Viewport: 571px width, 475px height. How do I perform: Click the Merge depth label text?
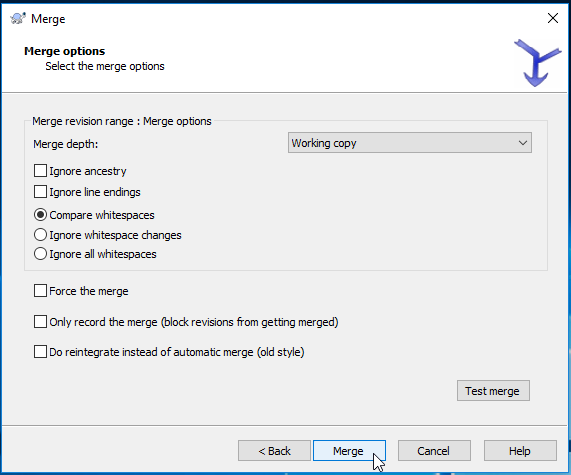tap(66, 144)
